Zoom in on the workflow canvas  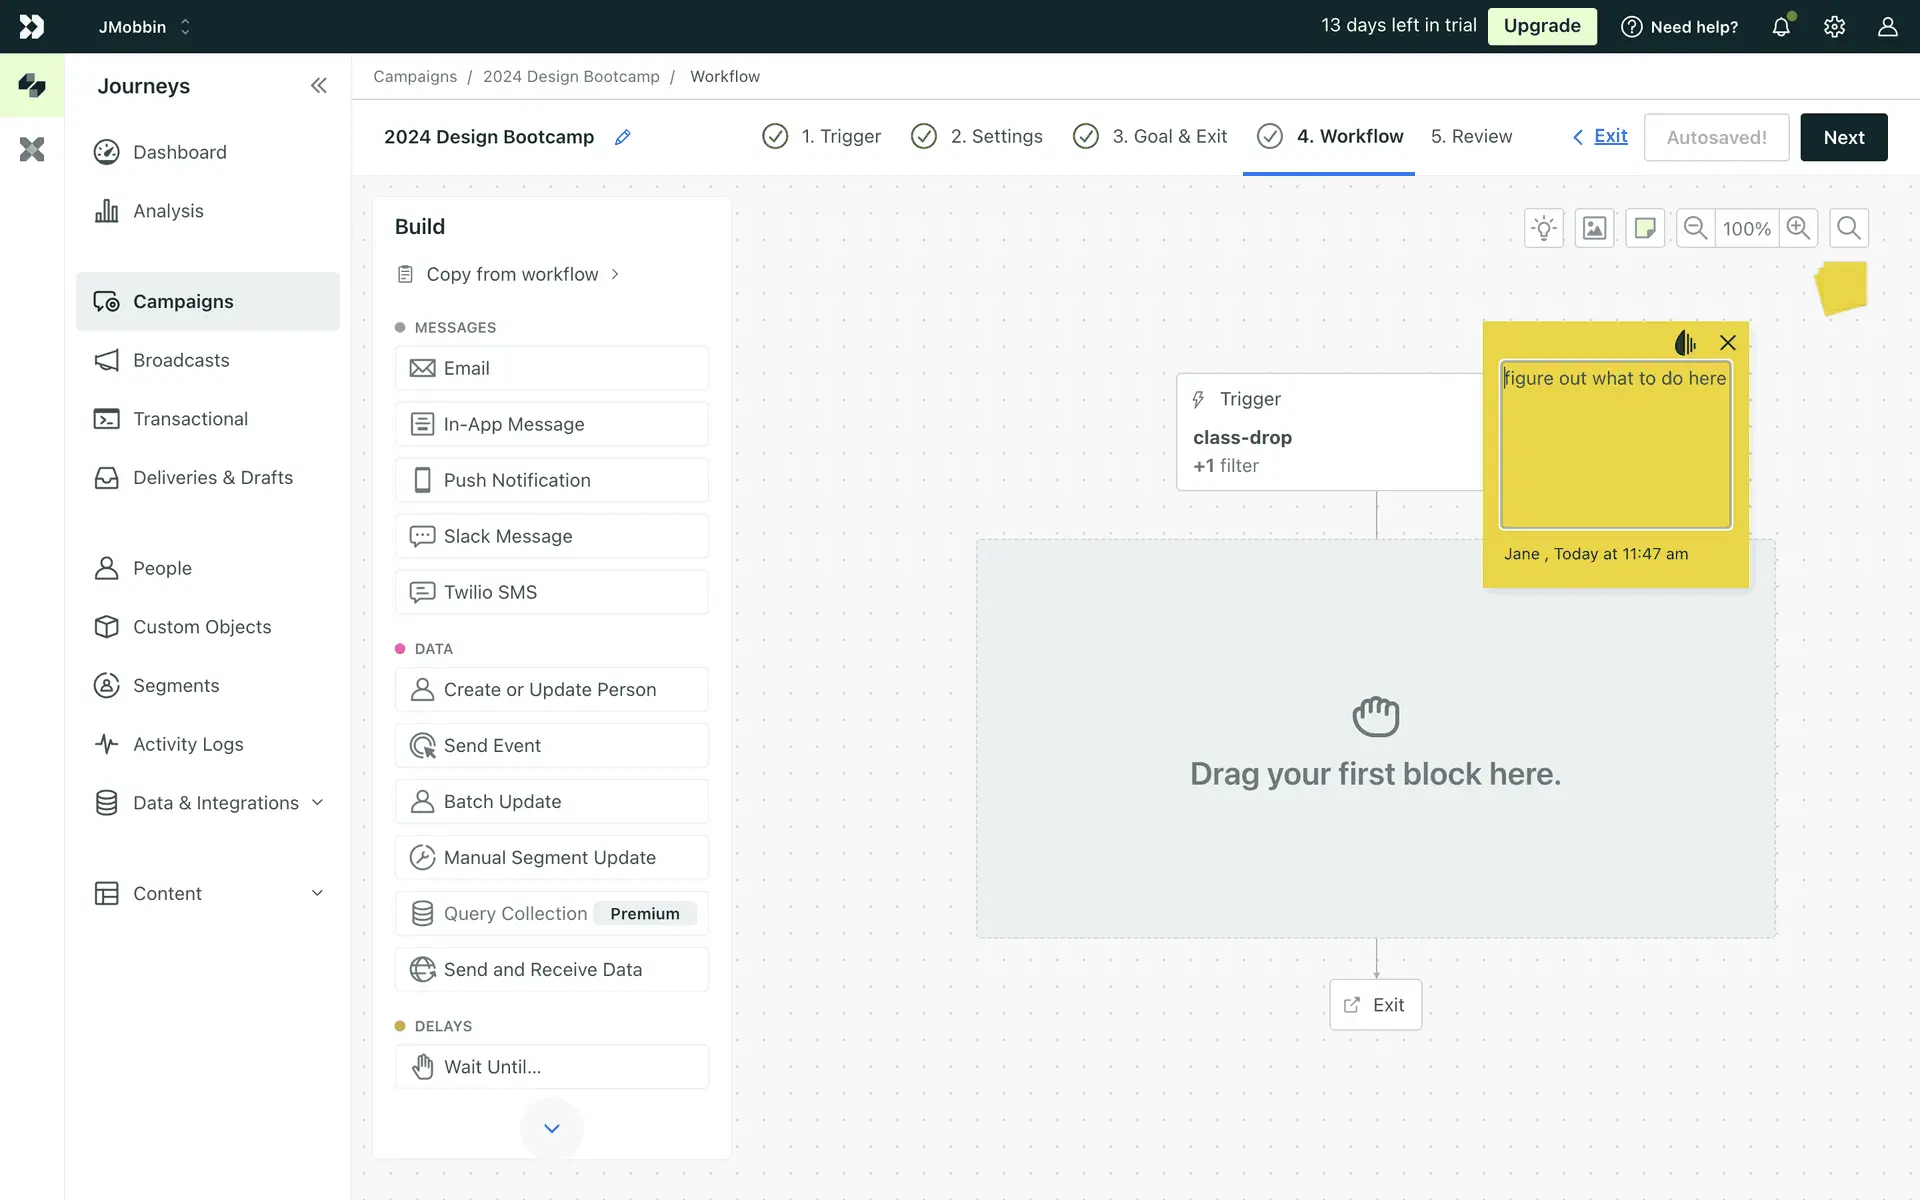(1798, 228)
